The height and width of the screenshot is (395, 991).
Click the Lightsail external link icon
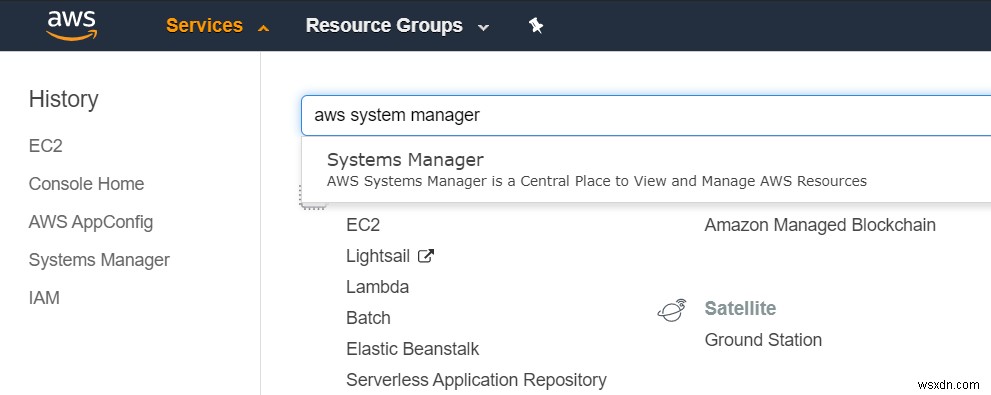(426, 256)
